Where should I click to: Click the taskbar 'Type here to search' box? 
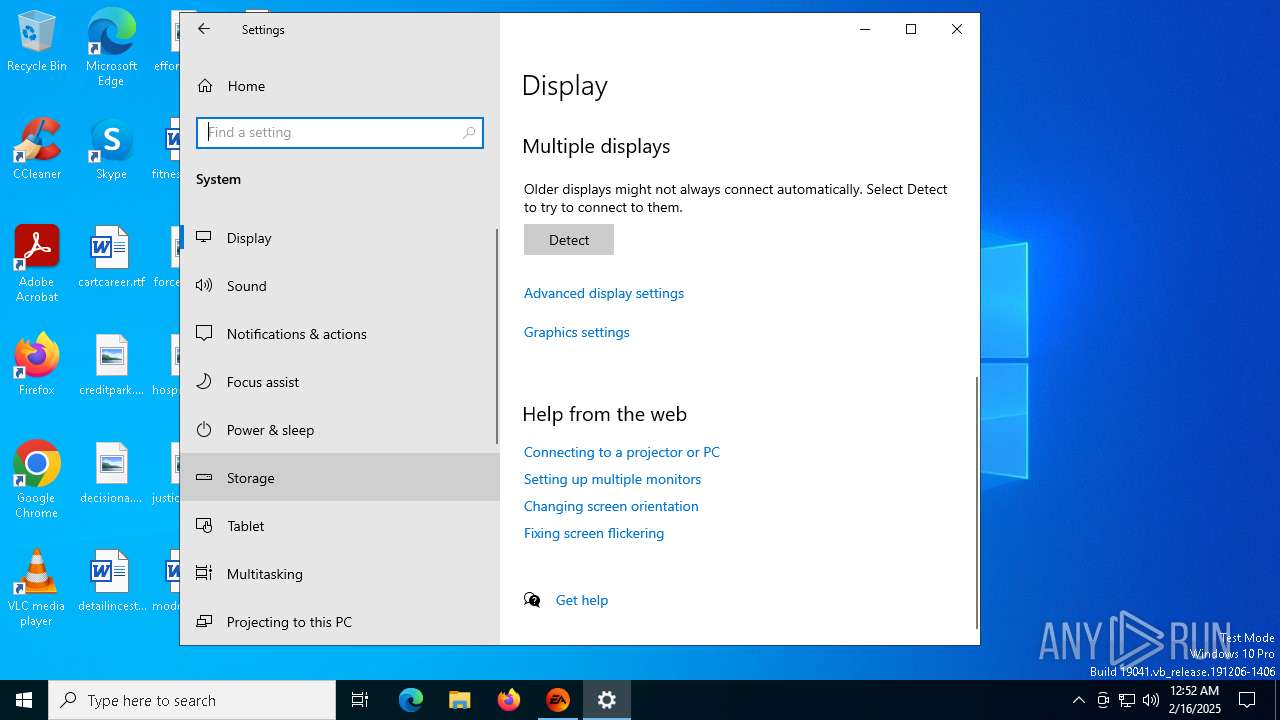click(192, 700)
